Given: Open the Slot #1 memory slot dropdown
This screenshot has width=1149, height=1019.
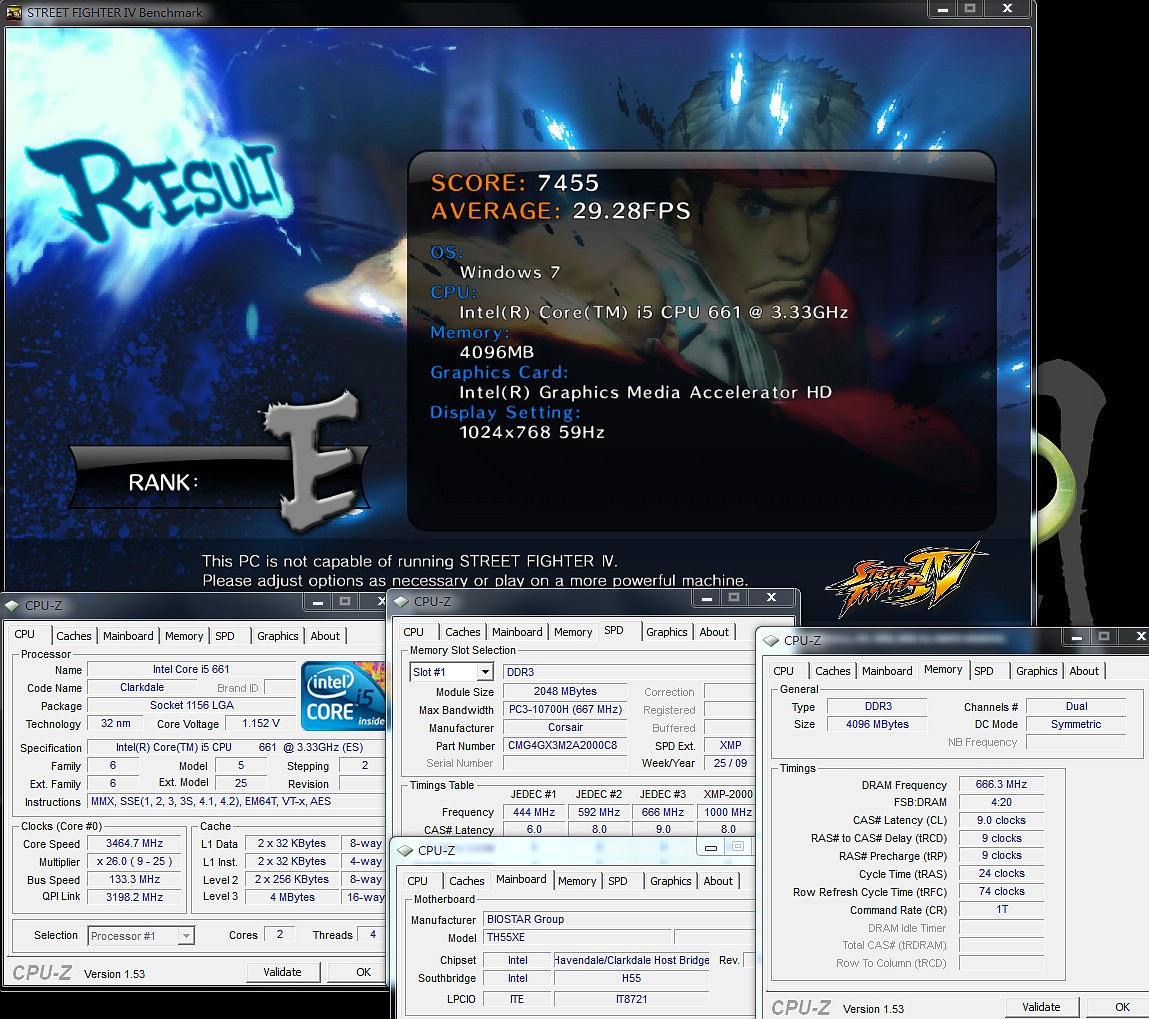Looking at the screenshot, I should point(485,672).
